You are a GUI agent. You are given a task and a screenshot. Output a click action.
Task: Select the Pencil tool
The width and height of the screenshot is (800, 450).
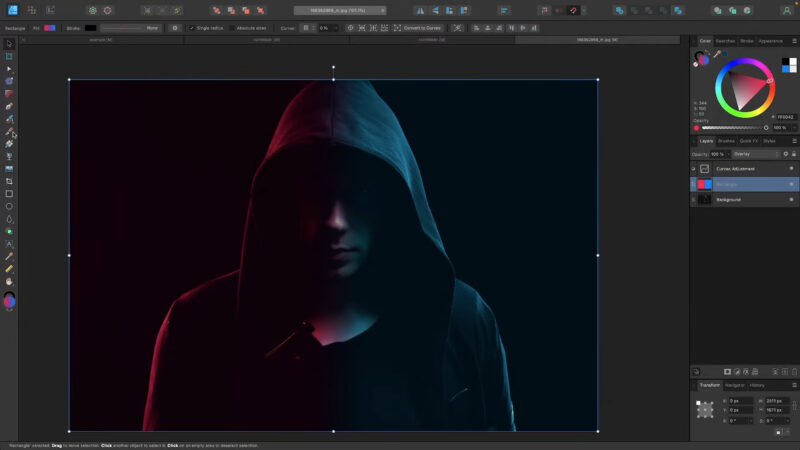tap(9, 119)
